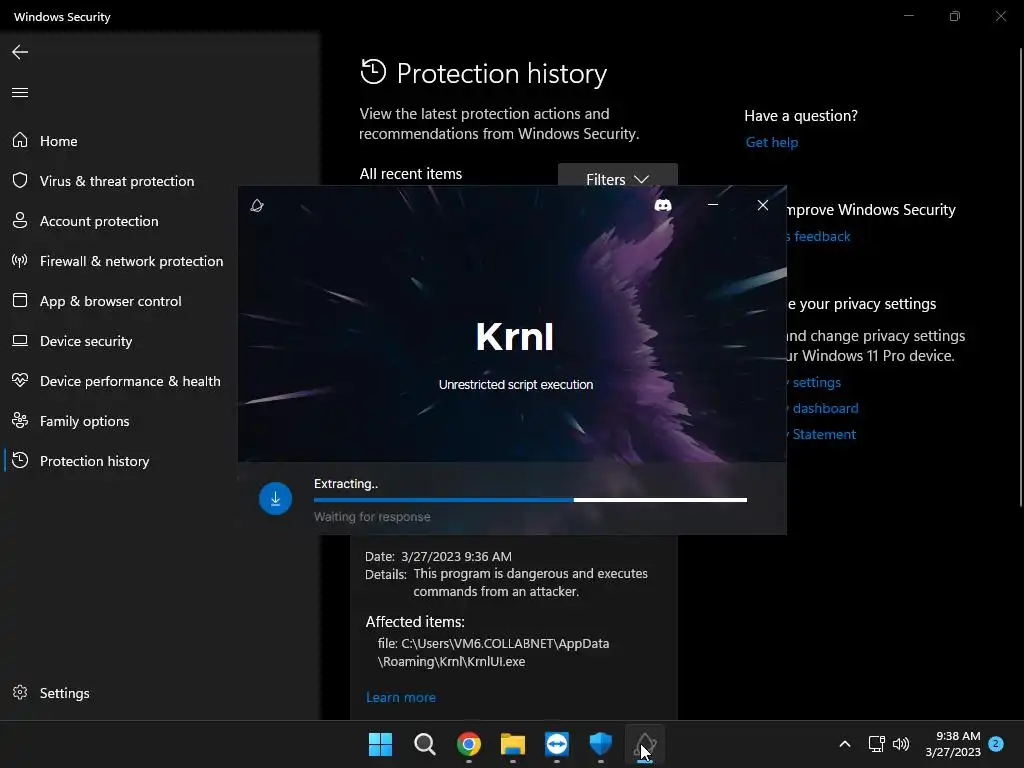
Task: Open the Discord icon in Krnl installer
Action: click(x=663, y=205)
